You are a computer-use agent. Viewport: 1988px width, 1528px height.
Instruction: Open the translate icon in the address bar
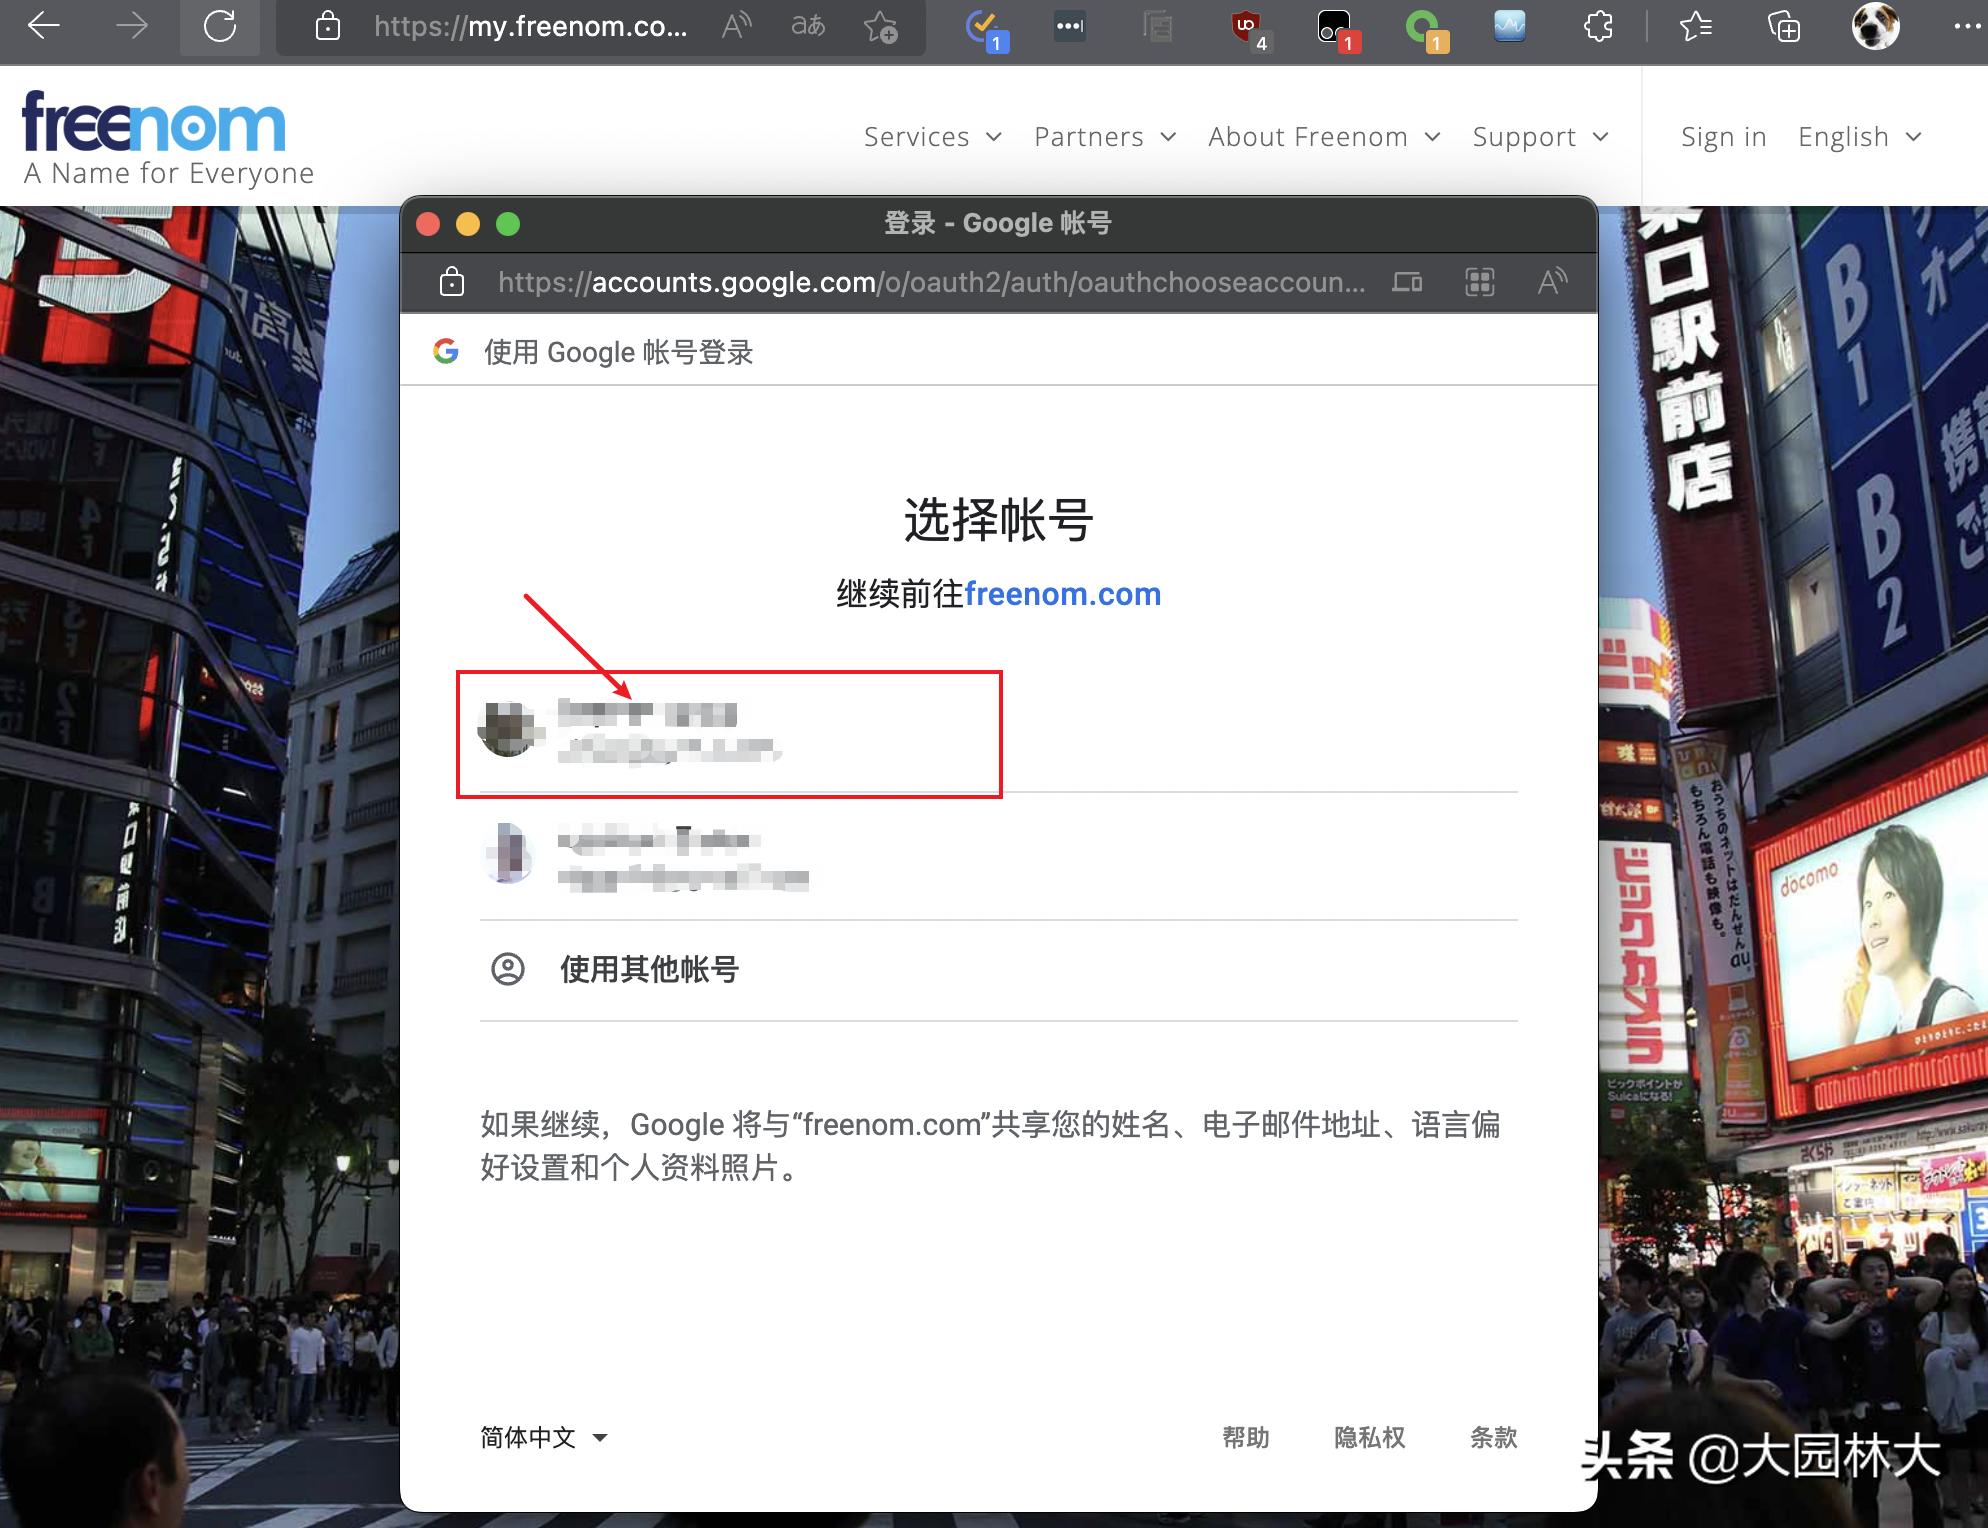808,27
